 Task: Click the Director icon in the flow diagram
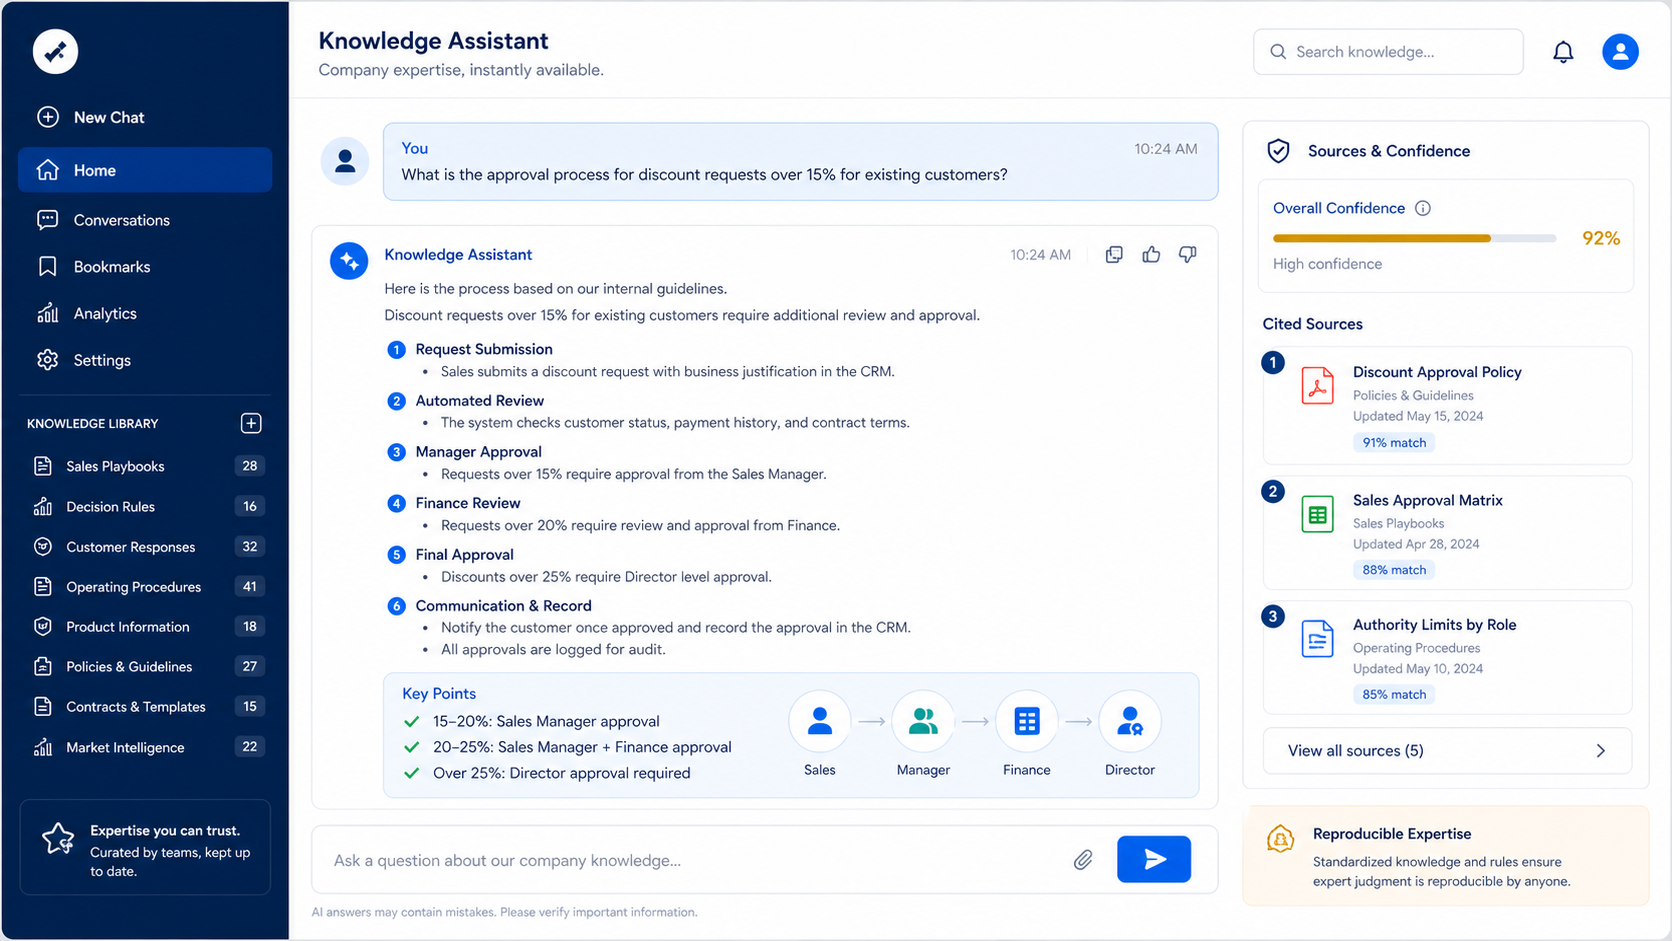click(x=1130, y=721)
